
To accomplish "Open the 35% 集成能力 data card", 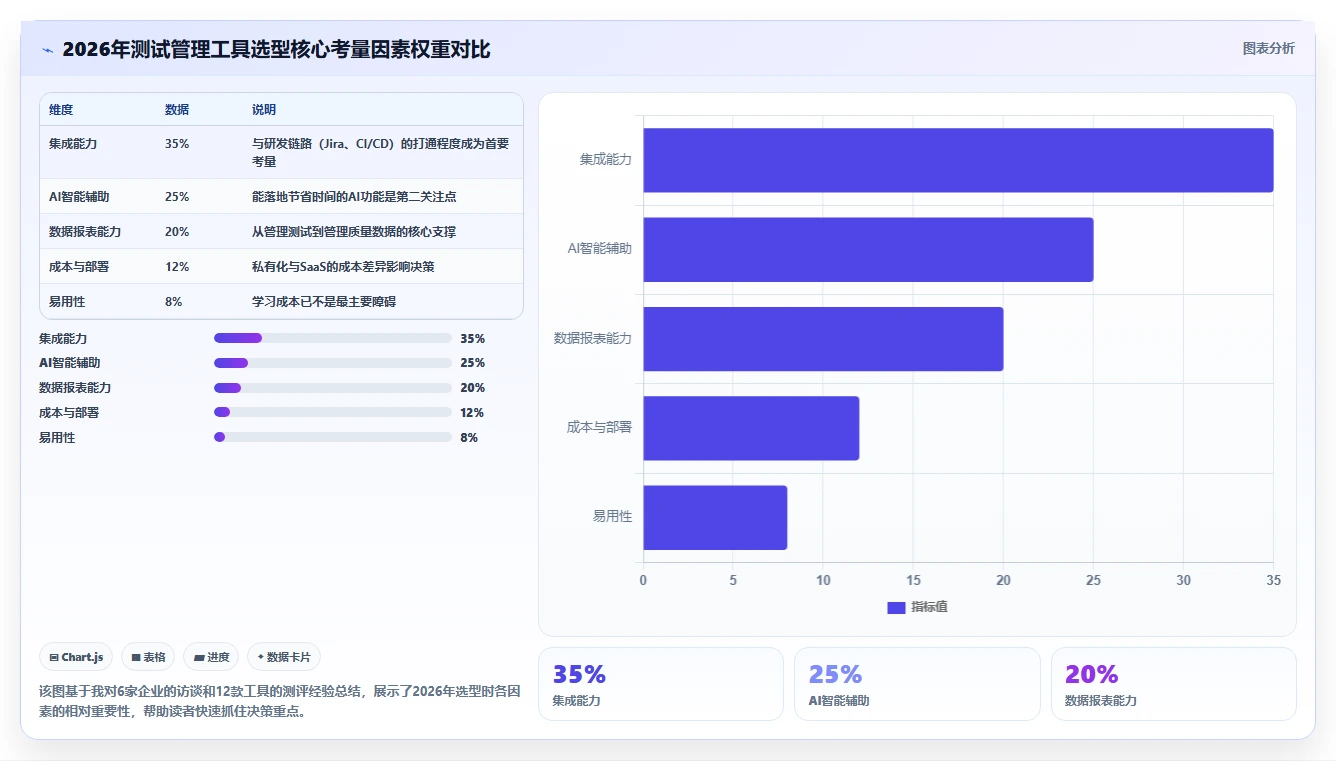I will [x=661, y=684].
